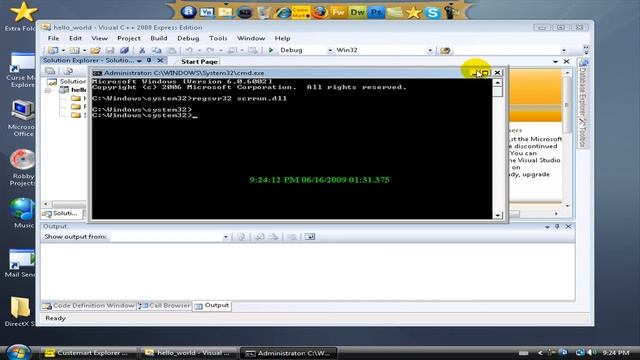Open the Help menu

(282, 38)
